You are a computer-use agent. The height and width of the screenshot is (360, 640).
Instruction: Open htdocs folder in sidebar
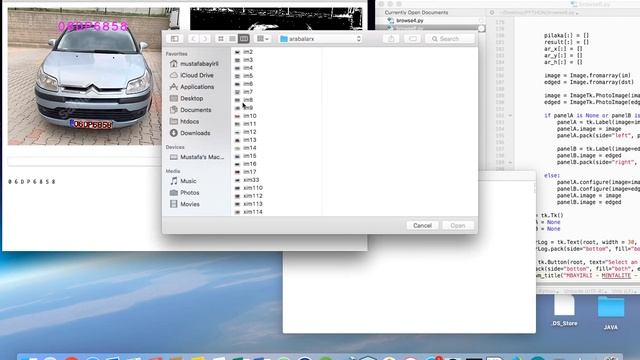click(184, 122)
